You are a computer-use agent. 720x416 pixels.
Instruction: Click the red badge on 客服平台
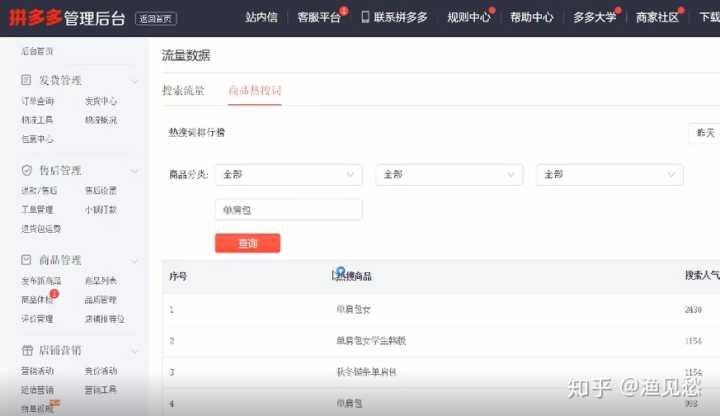(x=343, y=11)
